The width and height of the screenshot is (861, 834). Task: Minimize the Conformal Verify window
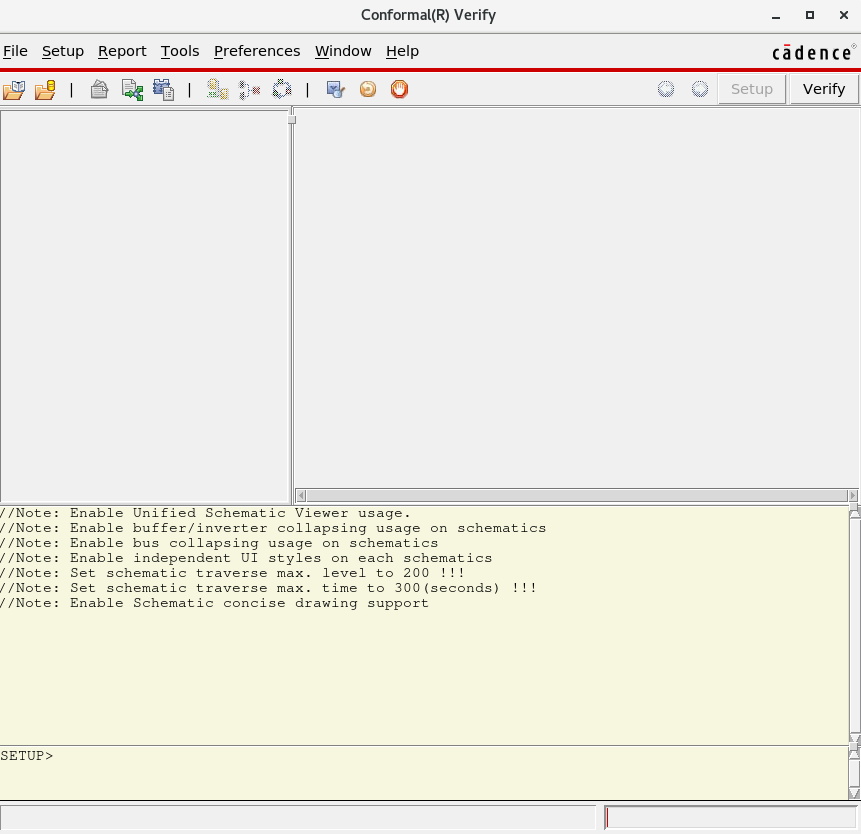776,15
